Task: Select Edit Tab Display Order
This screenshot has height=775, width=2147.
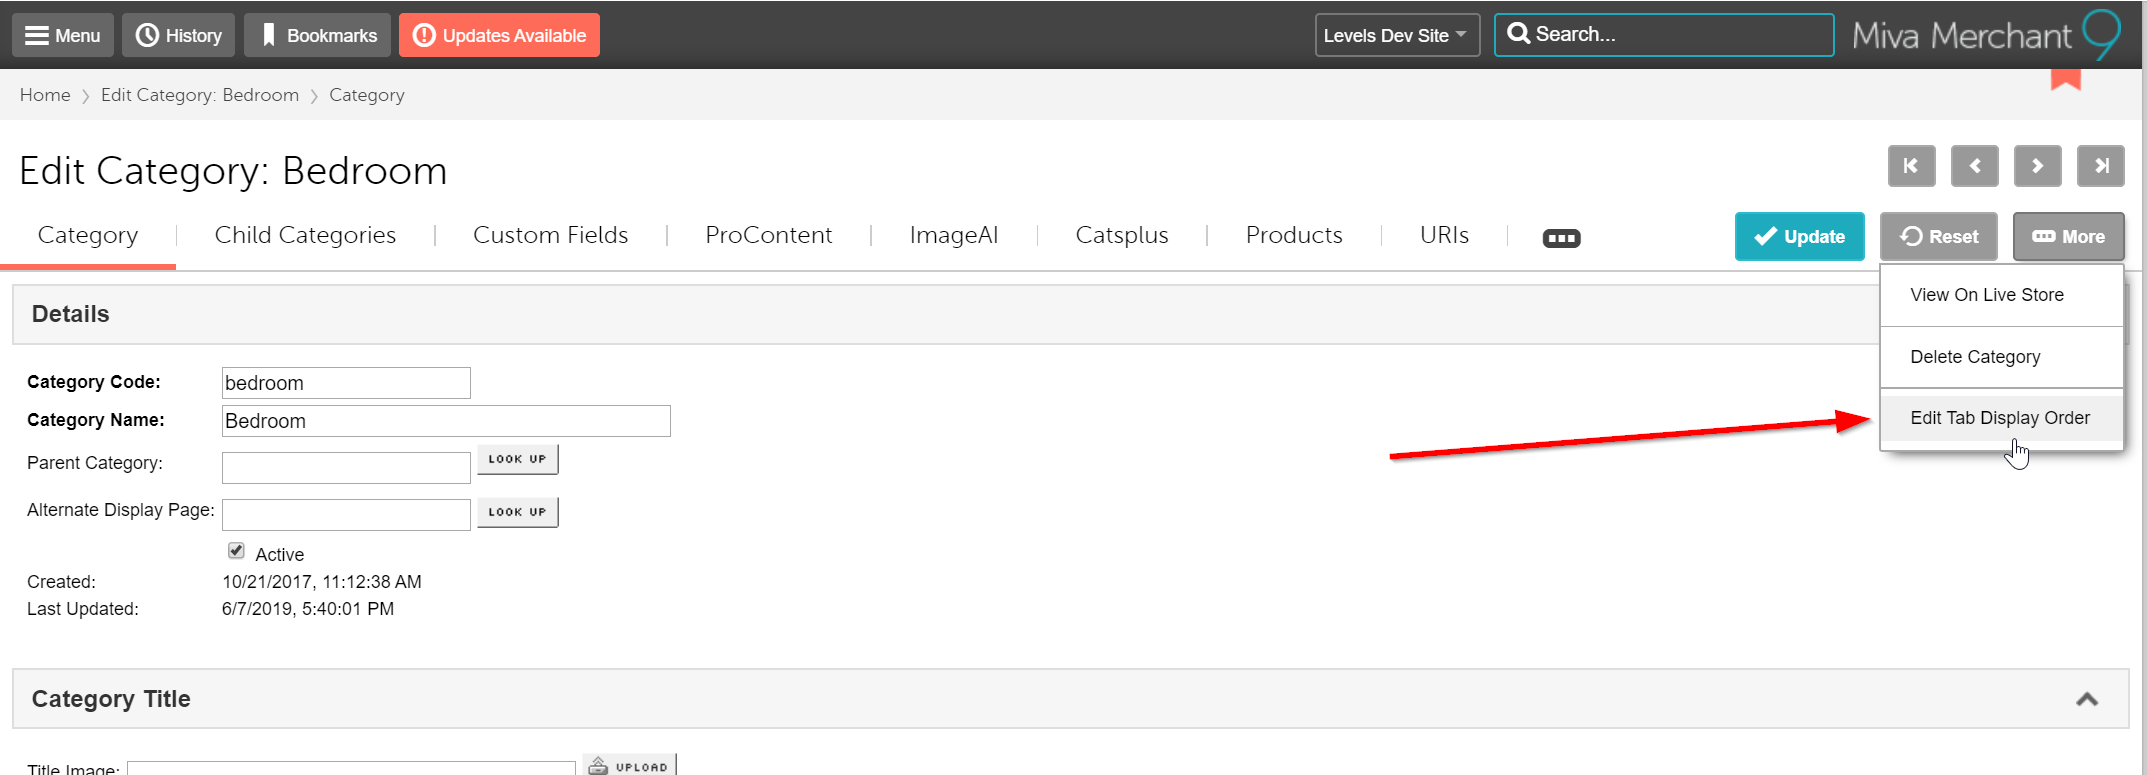Action: (2000, 418)
